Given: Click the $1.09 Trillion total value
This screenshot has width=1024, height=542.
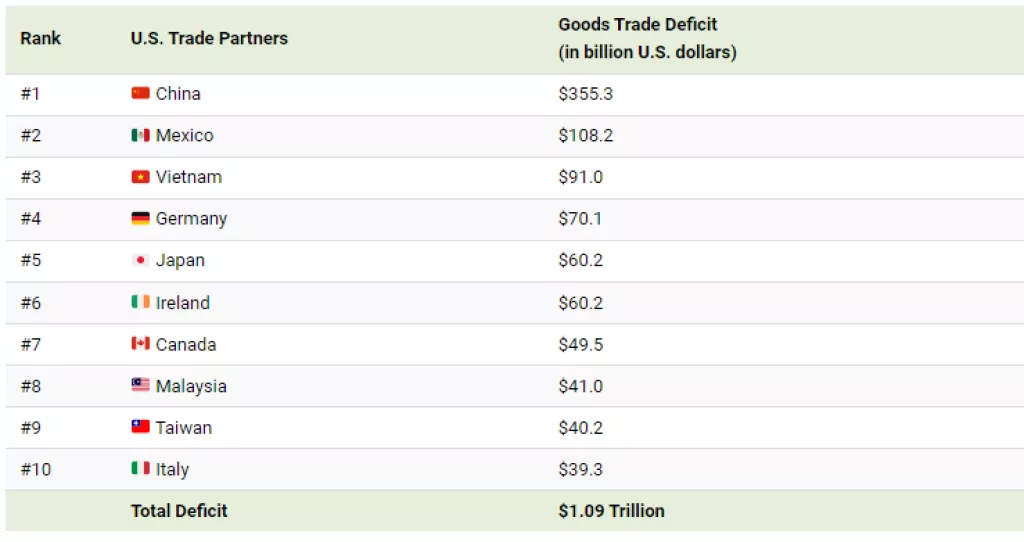Looking at the screenshot, I should coord(611,511).
